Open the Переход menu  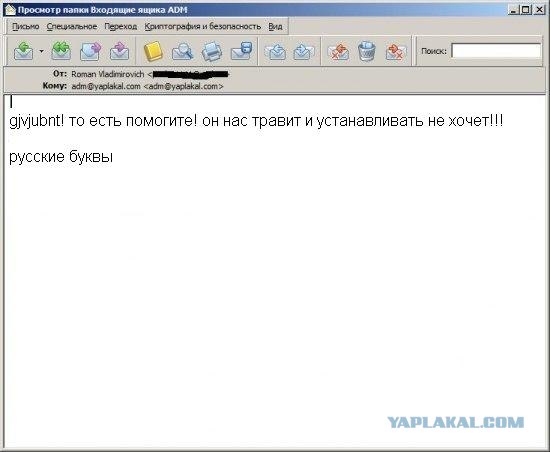(x=121, y=27)
